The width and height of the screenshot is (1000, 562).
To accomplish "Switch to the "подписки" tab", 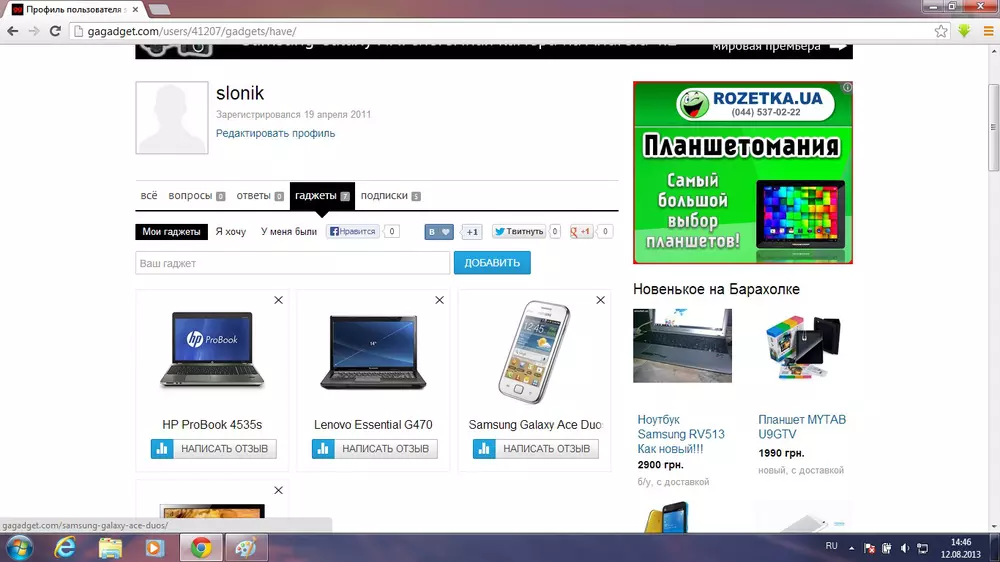I will point(384,196).
